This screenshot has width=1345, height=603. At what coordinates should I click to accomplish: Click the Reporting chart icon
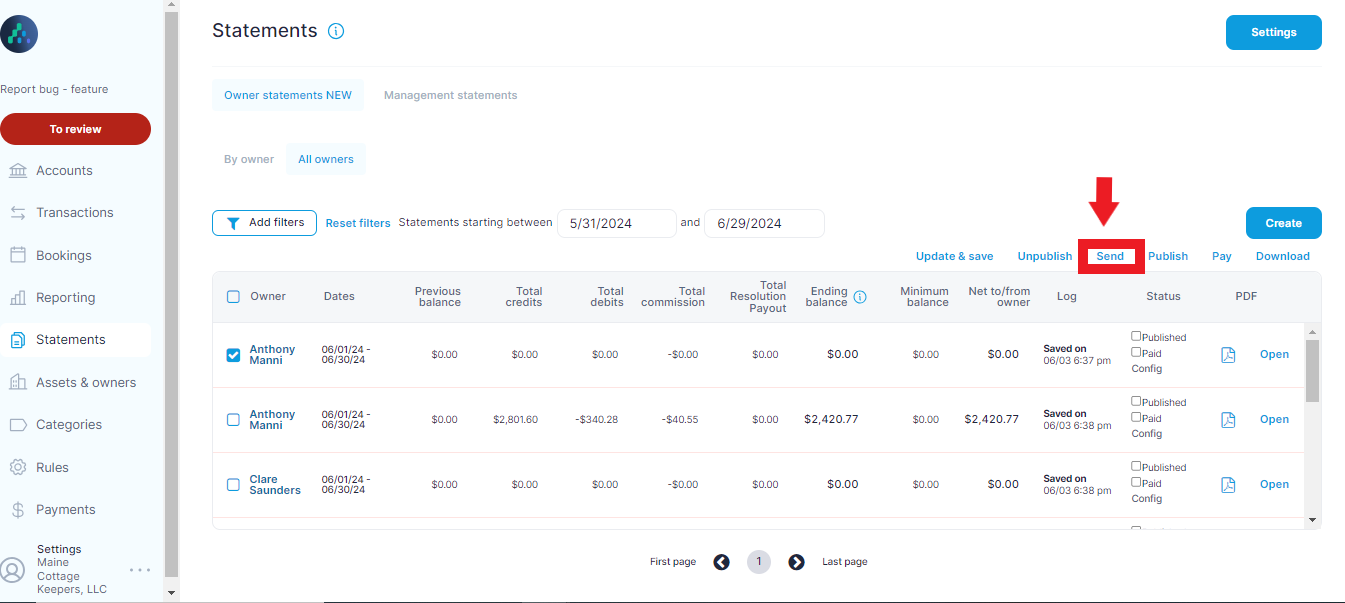[18, 298]
